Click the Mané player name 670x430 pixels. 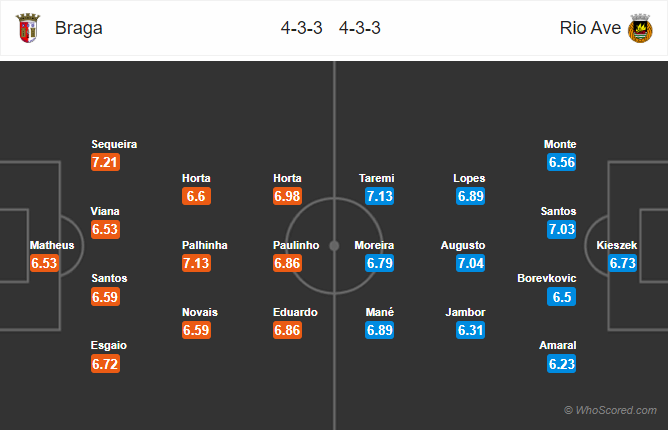point(379,312)
